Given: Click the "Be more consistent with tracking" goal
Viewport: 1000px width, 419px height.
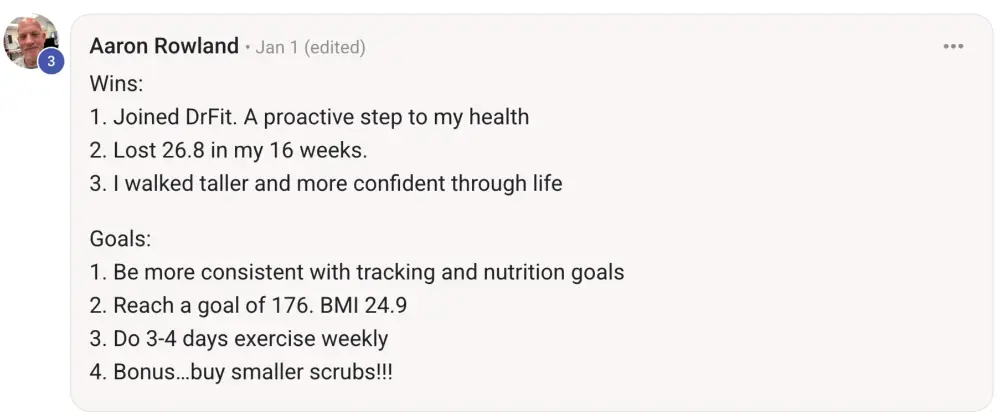Looking at the screenshot, I should pos(357,272).
